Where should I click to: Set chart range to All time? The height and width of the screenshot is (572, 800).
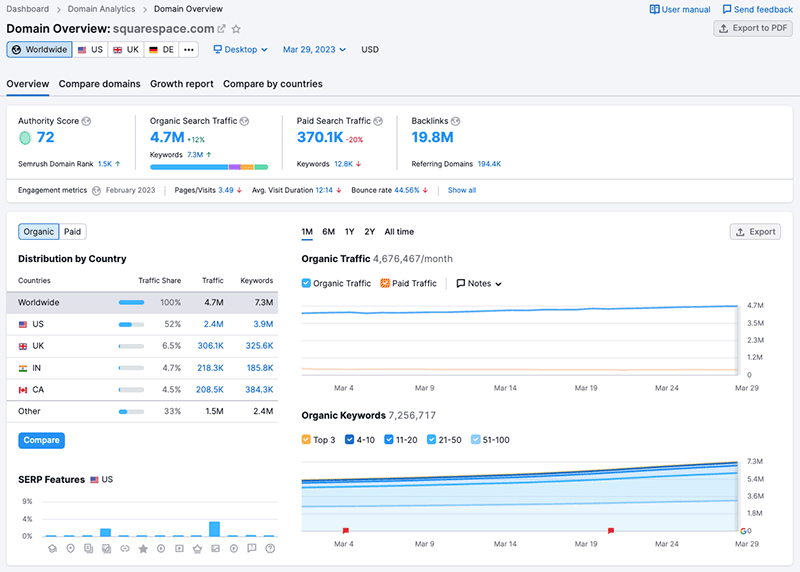[x=399, y=232]
